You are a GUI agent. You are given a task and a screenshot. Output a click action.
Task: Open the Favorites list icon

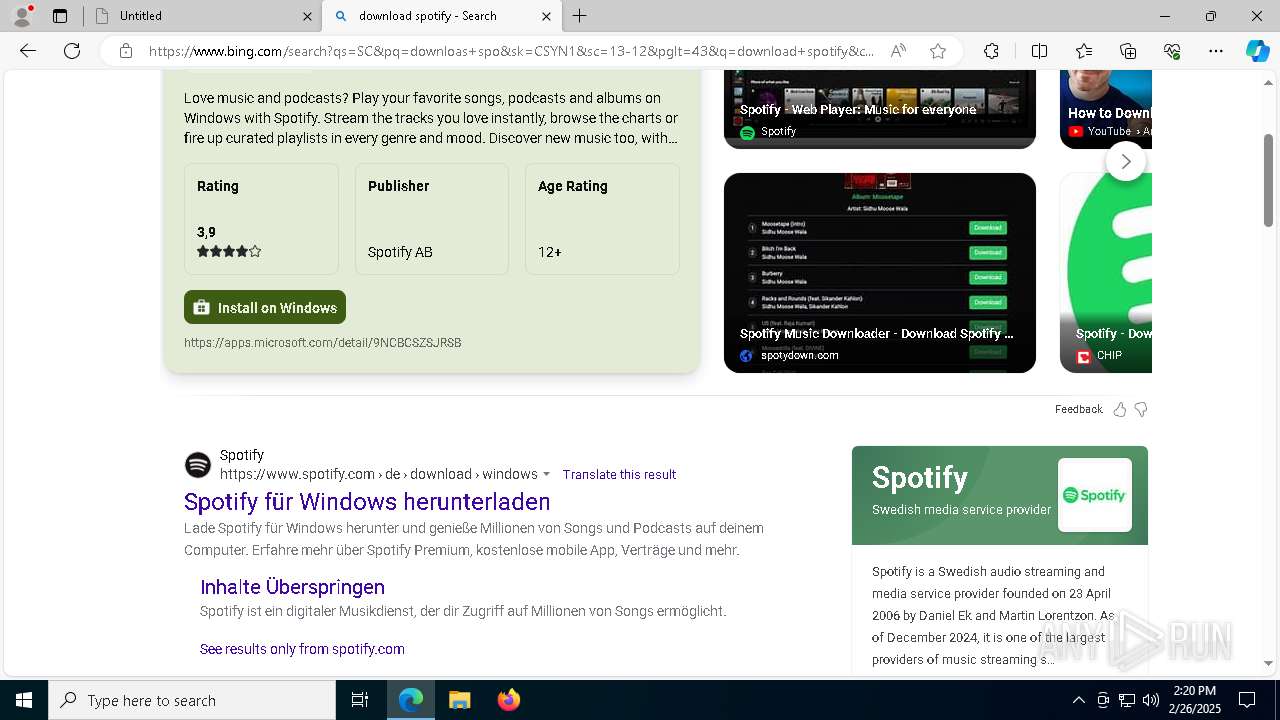(1084, 51)
